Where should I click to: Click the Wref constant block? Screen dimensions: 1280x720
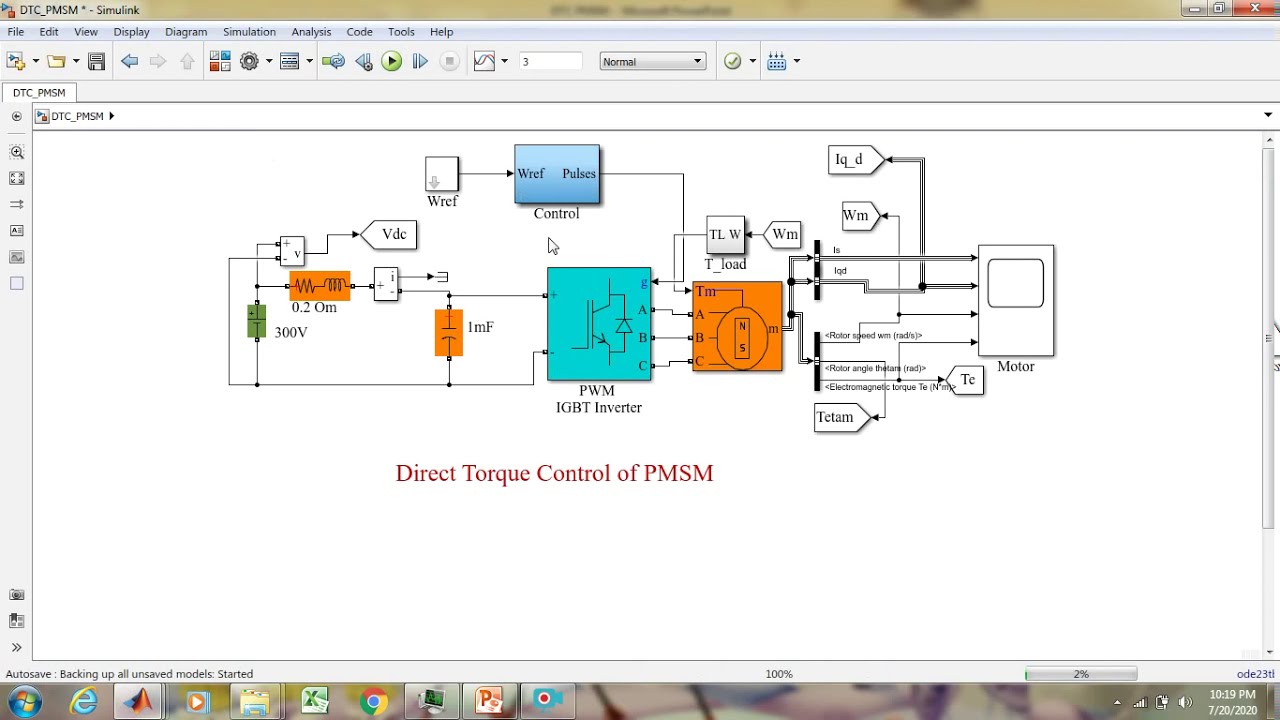pos(441,174)
